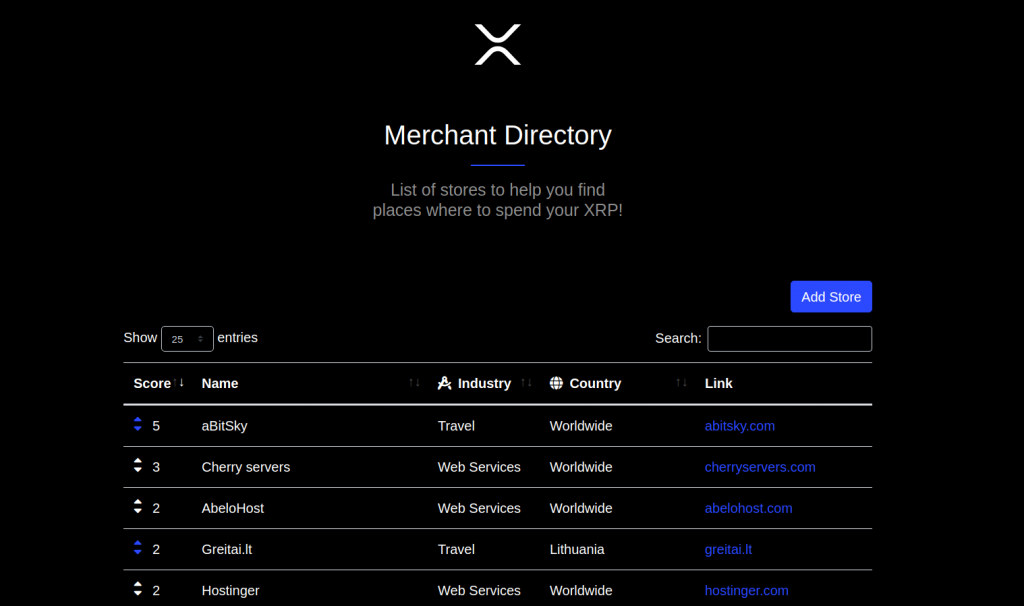The height and width of the screenshot is (606, 1024).
Task: Click Travel in the aBitSky row
Action: coord(456,426)
